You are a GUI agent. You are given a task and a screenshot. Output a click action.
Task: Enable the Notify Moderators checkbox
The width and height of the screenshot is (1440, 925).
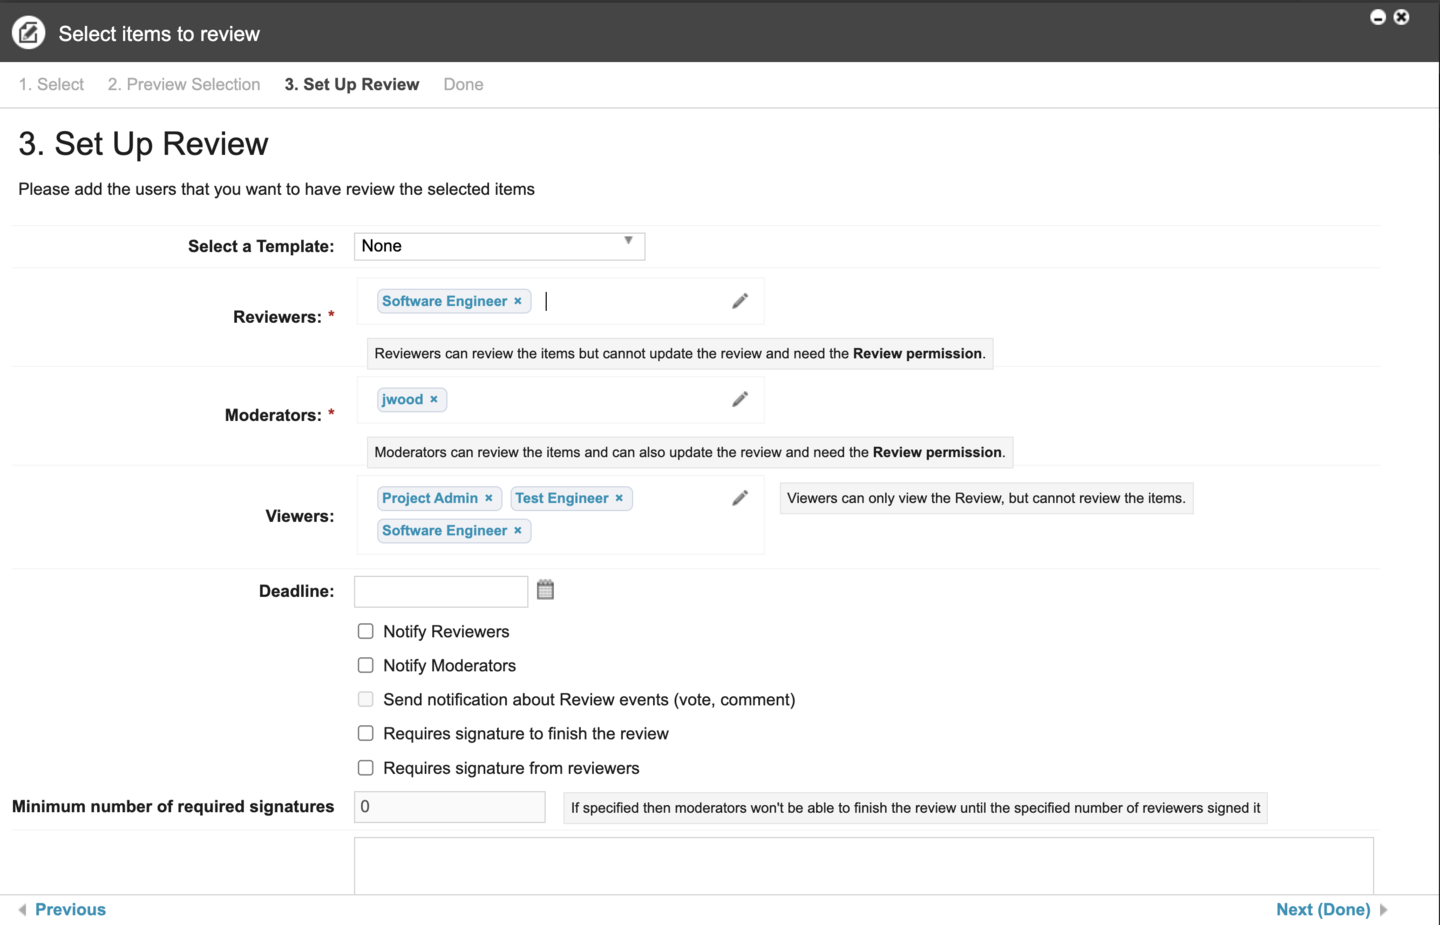366,665
